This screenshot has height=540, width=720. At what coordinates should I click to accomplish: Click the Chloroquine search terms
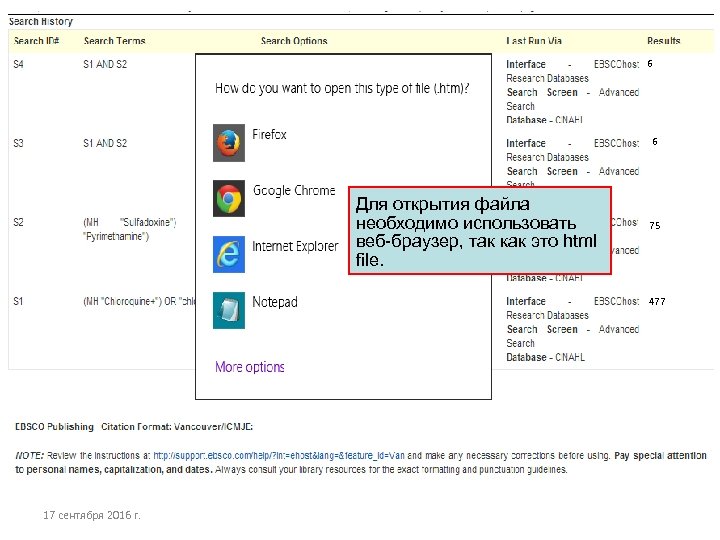click(x=139, y=301)
